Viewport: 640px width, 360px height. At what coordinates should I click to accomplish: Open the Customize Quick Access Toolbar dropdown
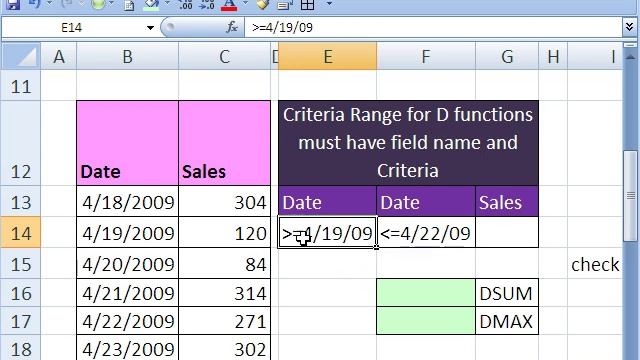coord(329,4)
